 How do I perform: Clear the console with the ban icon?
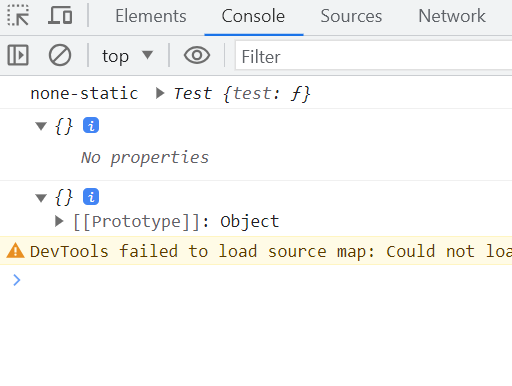(60, 55)
